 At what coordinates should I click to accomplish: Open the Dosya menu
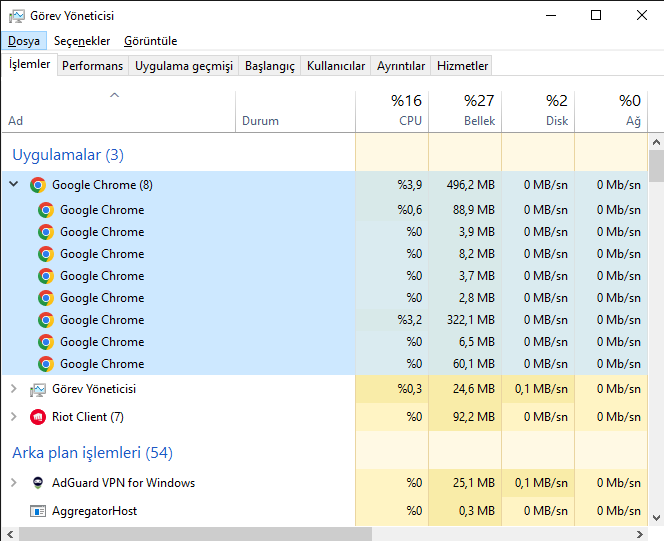pyautogui.click(x=23, y=41)
